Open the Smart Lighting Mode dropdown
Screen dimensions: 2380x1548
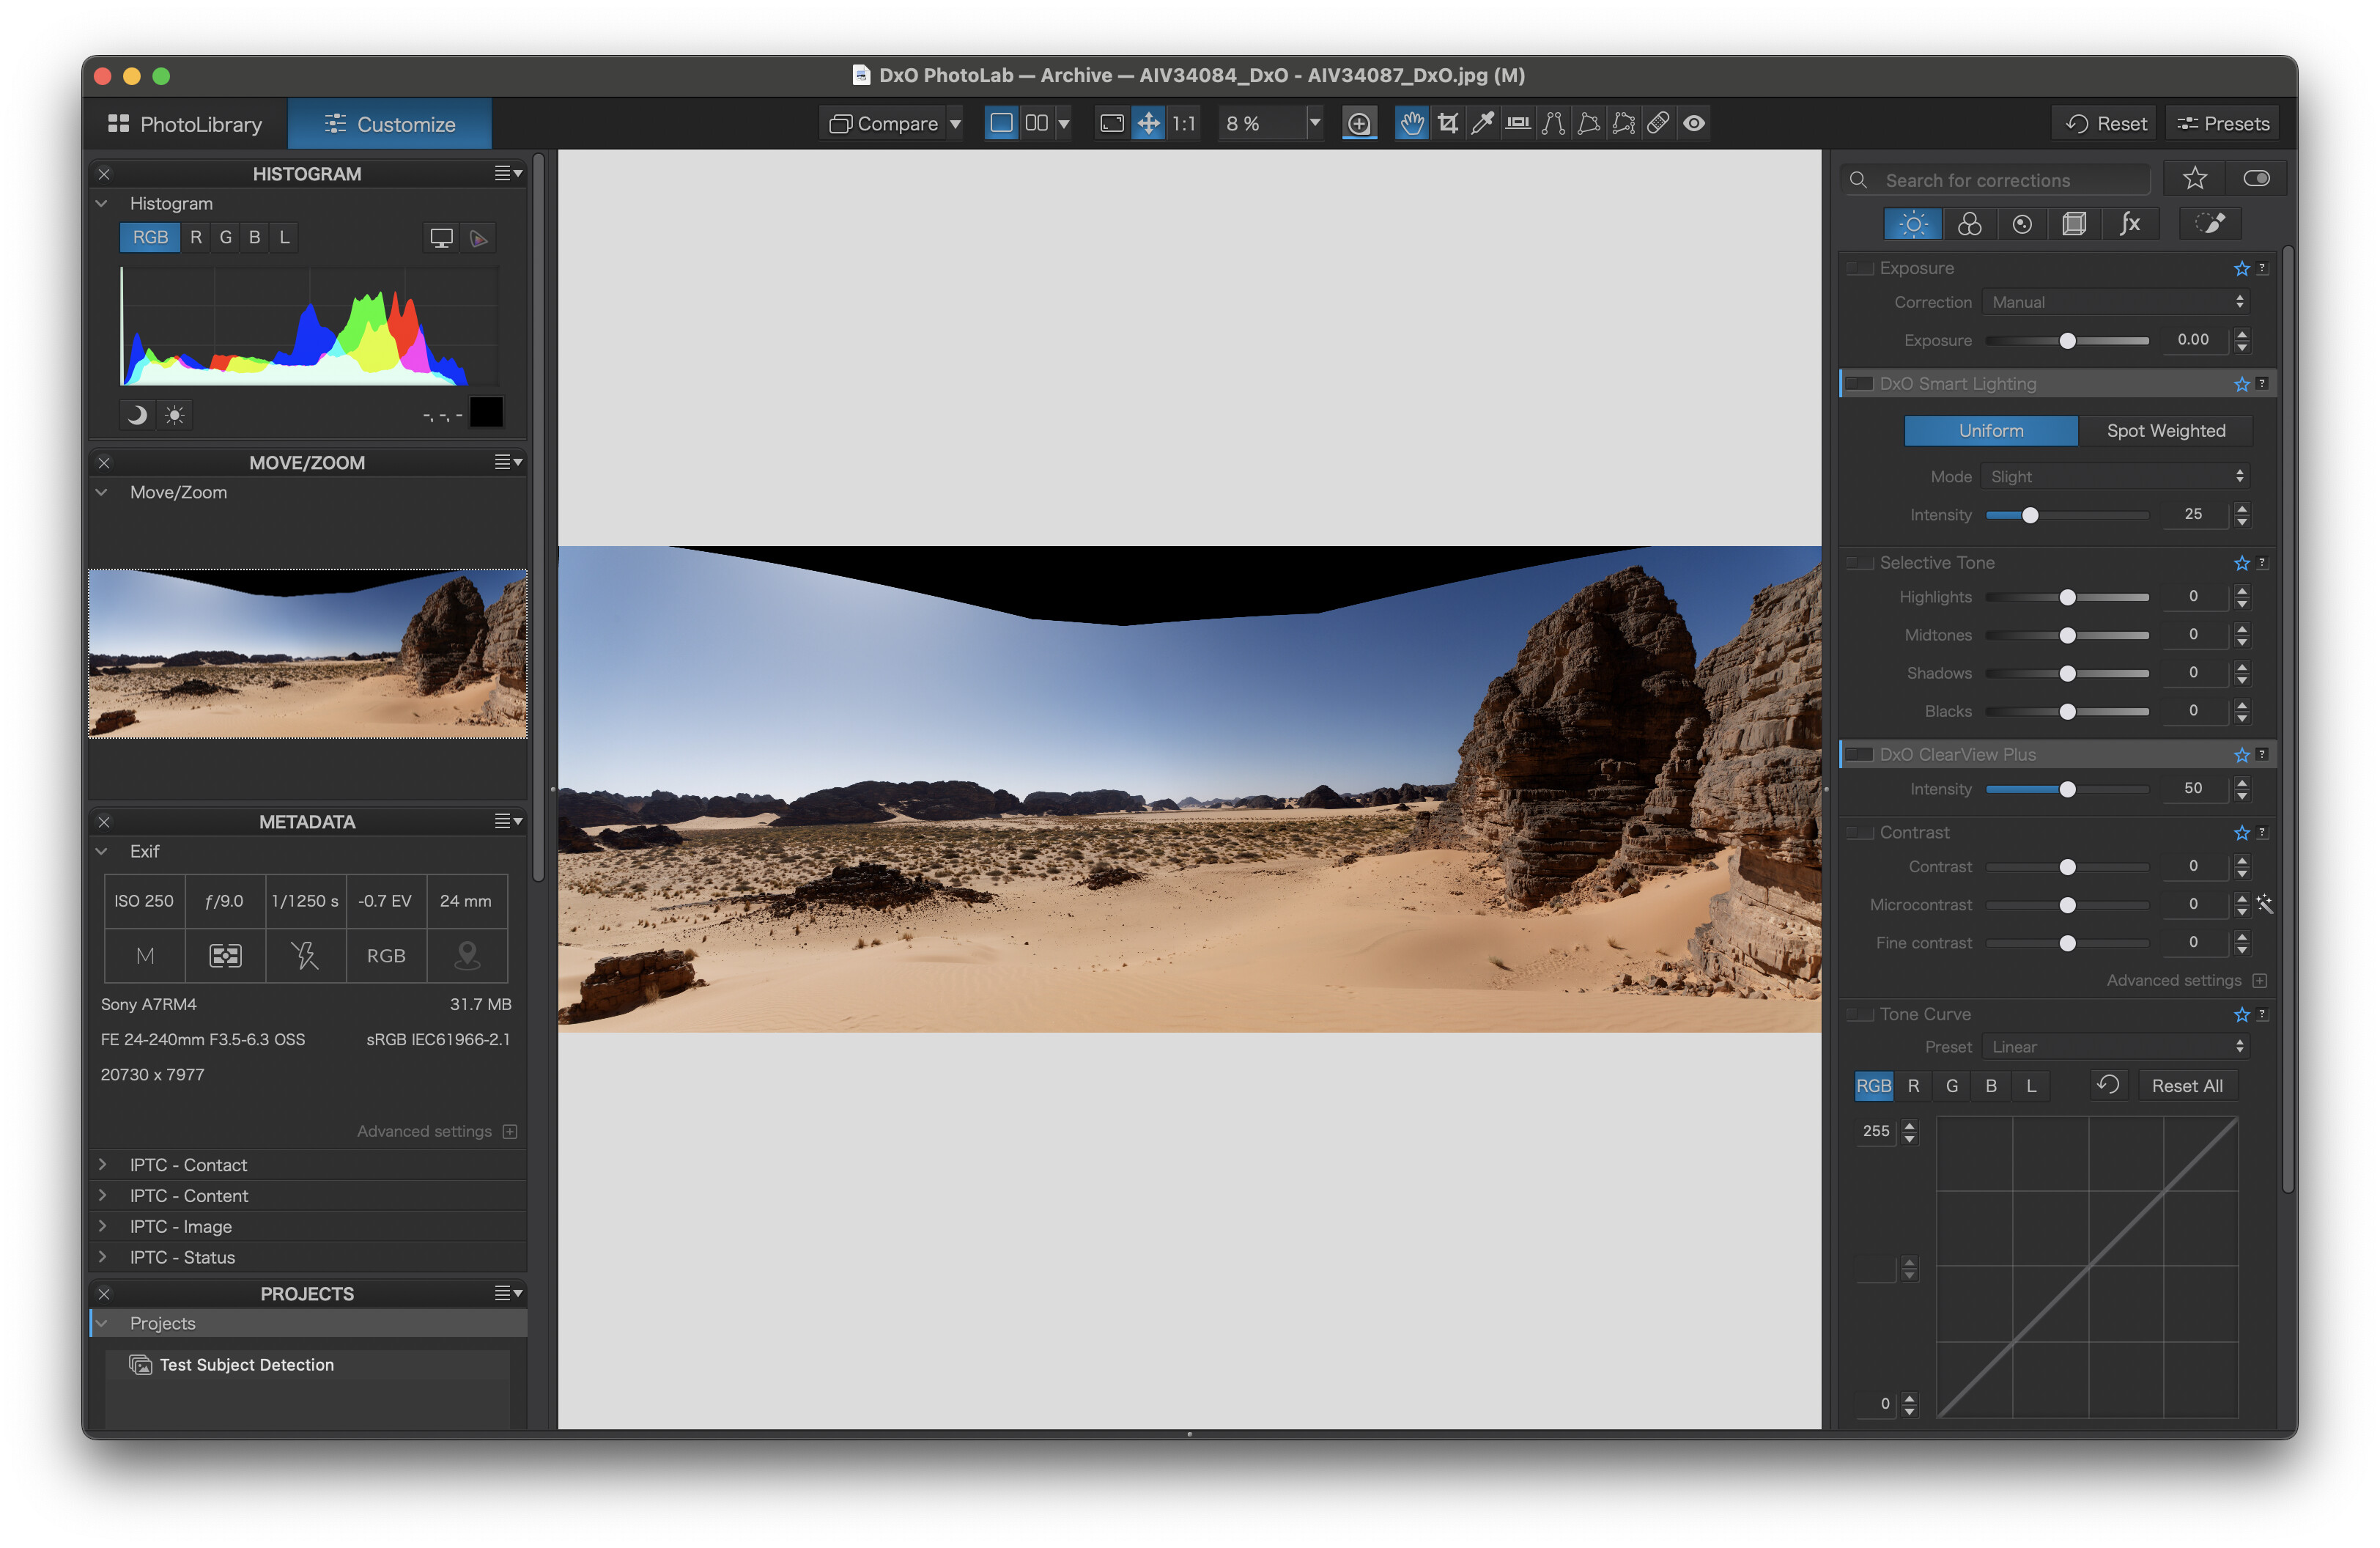[2116, 477]
